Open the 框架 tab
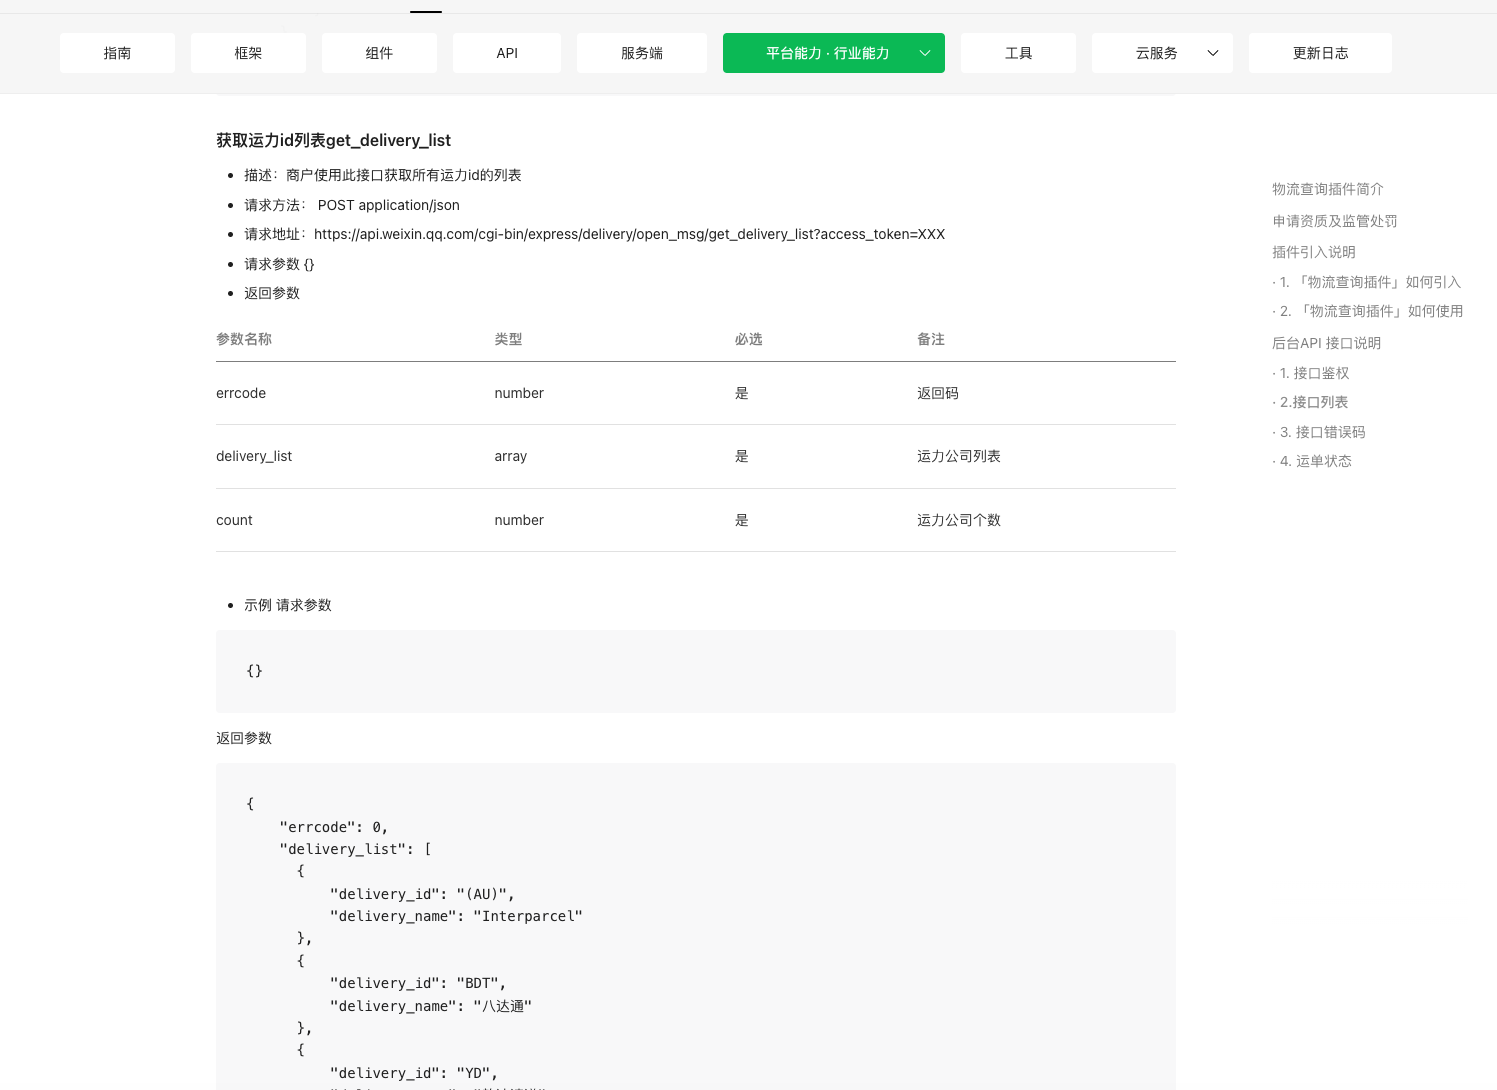 pos(248,53)
